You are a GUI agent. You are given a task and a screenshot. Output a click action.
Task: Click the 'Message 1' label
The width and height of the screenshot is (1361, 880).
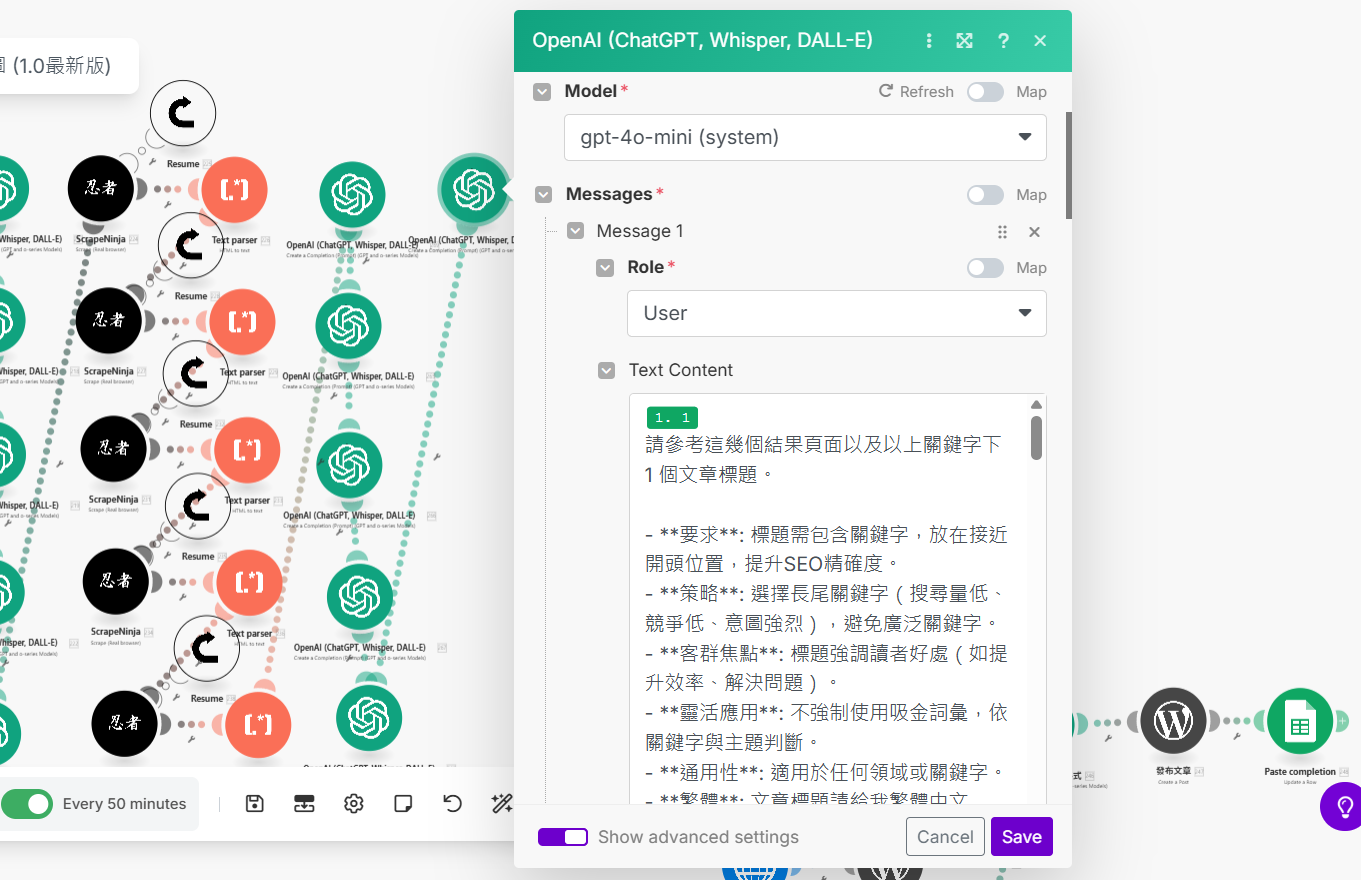[x=640, y=231]
